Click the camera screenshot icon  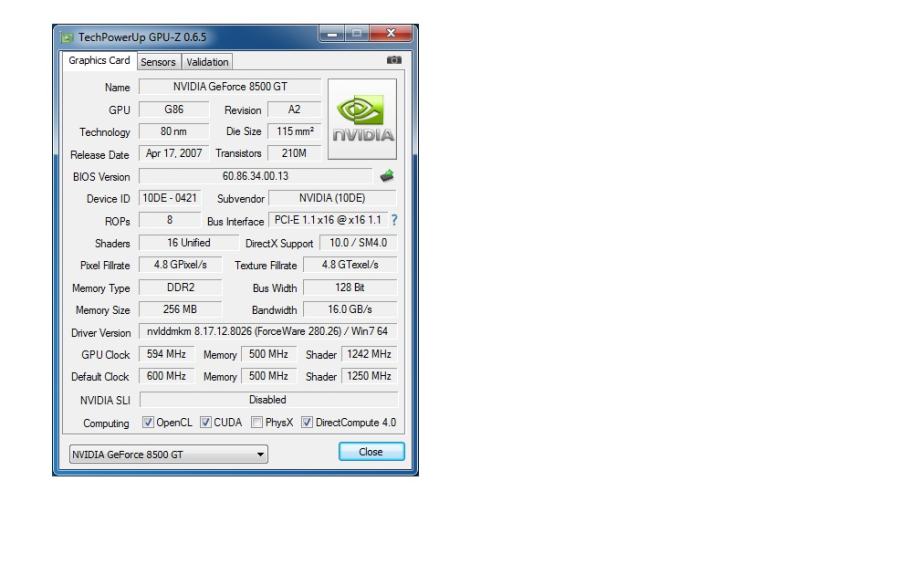click(x=394, y=60)
